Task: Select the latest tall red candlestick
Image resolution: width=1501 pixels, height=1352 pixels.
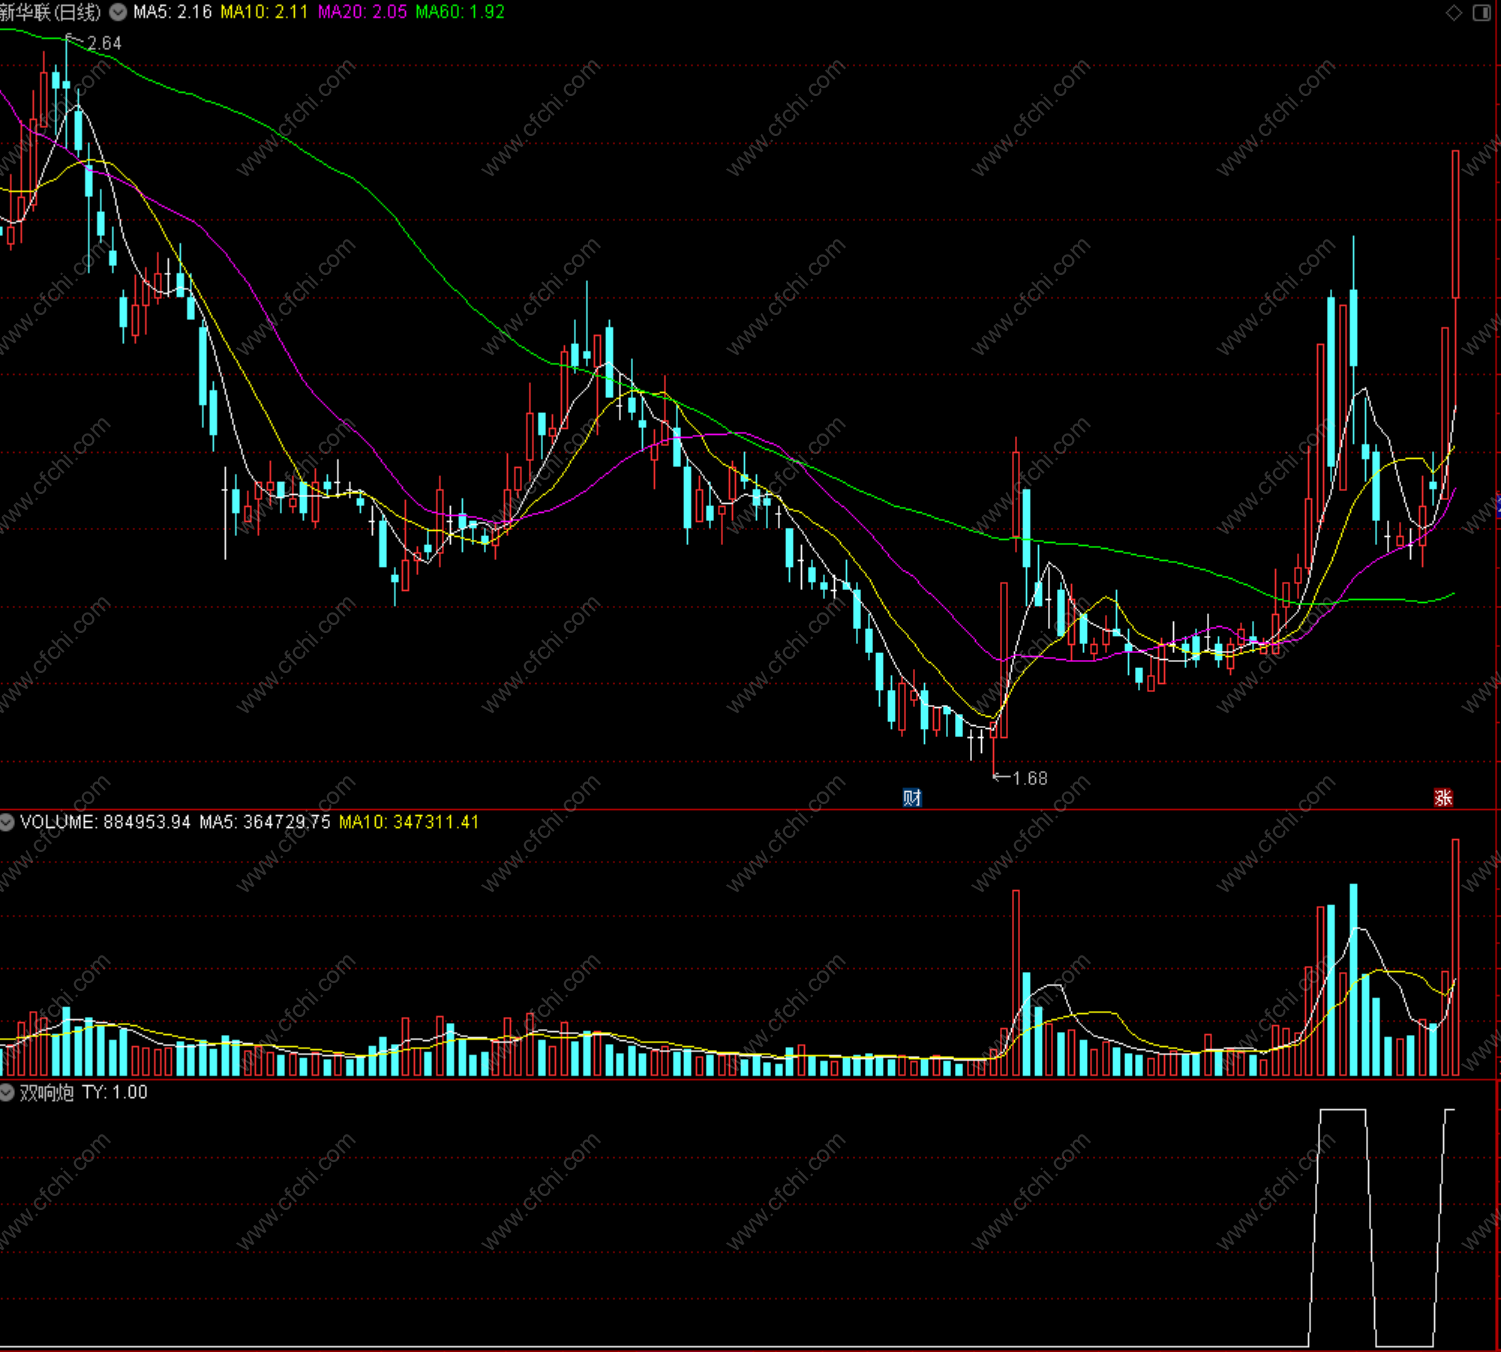Action: tap(1456, 224)
